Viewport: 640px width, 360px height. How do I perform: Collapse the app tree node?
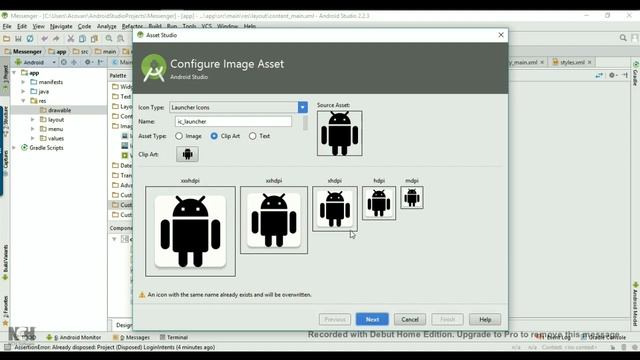pos(15,73)
